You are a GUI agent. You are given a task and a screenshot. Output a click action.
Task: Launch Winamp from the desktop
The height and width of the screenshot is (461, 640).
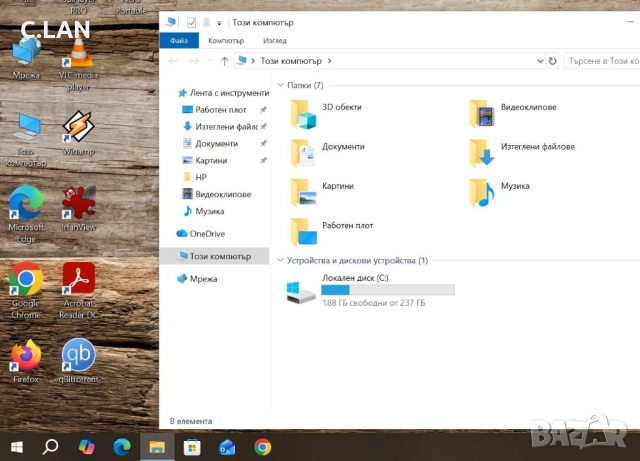(78, 134)
